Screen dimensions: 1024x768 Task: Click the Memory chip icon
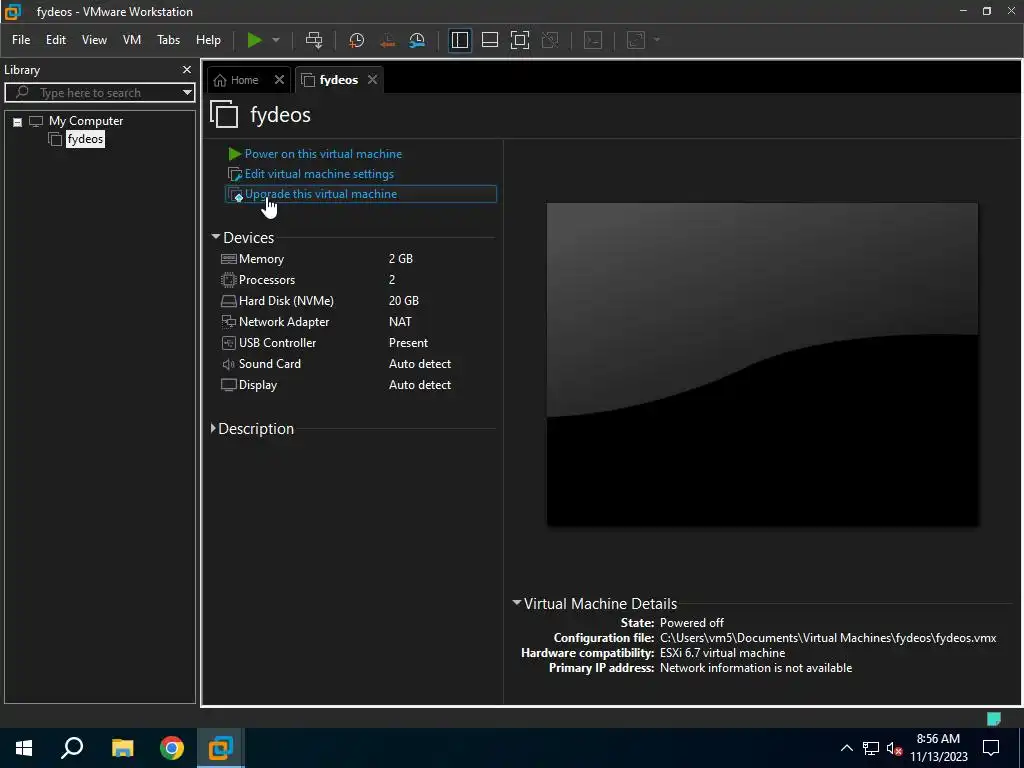(x=229, y=259)
